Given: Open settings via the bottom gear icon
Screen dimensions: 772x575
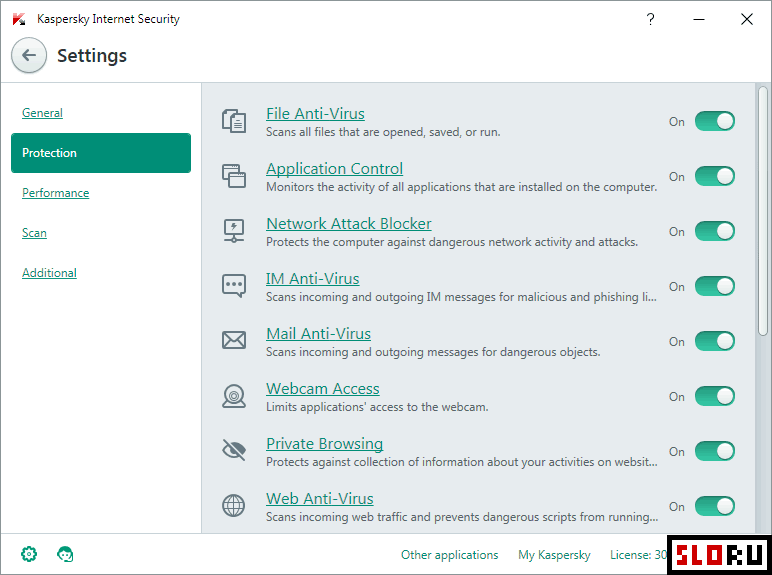Looking at the screenshot, I should tap(29, 554).
